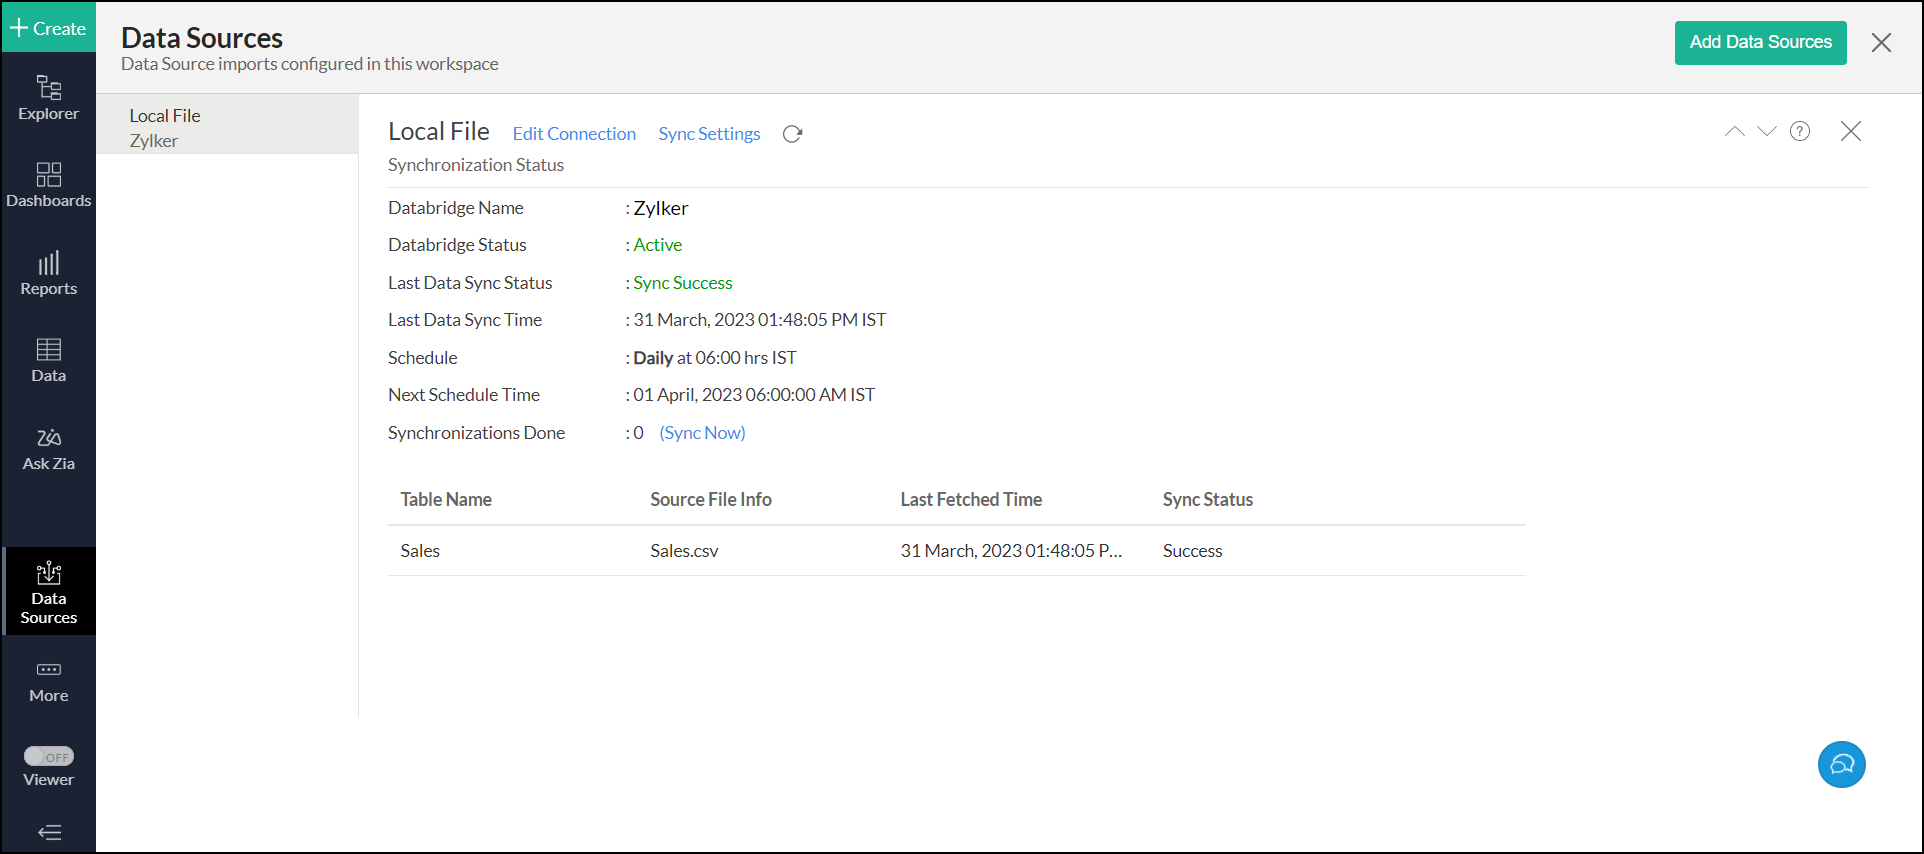This screenshot has height=854, width=1924.
Task: Go to Dashboards in the sidebar
Action: (48, 185)
